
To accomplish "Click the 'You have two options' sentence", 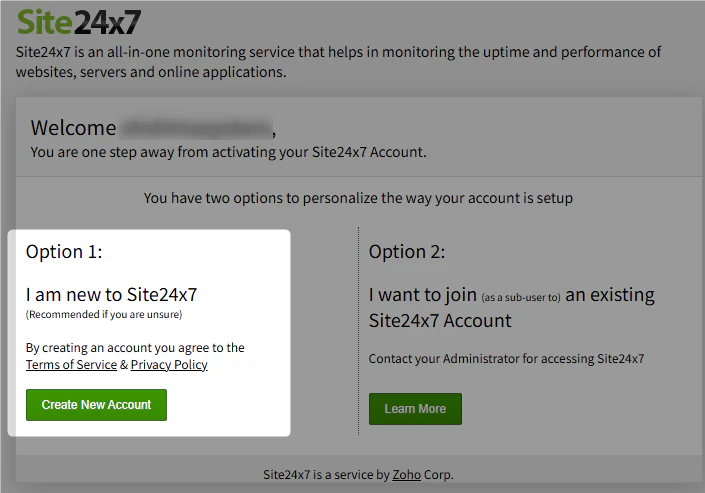I will [358, 198].
